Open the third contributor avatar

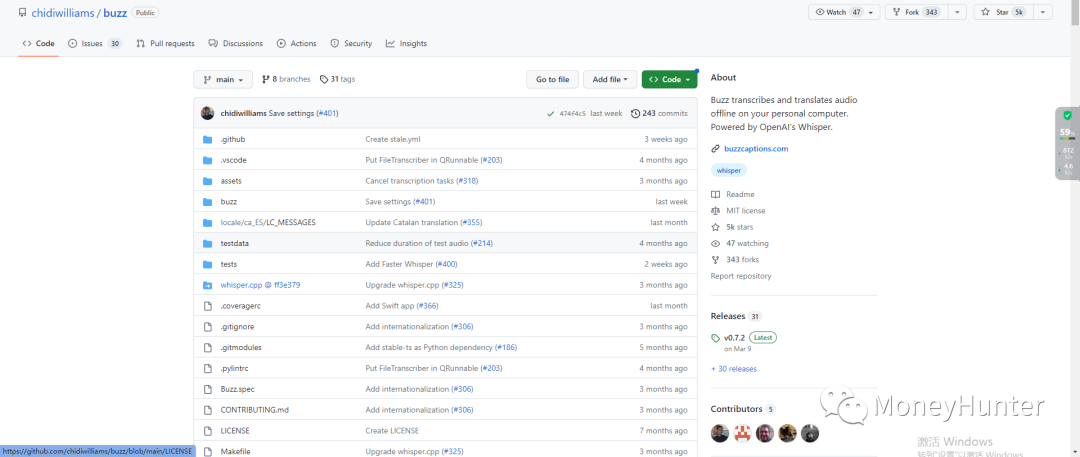click(x=765, y=433)
